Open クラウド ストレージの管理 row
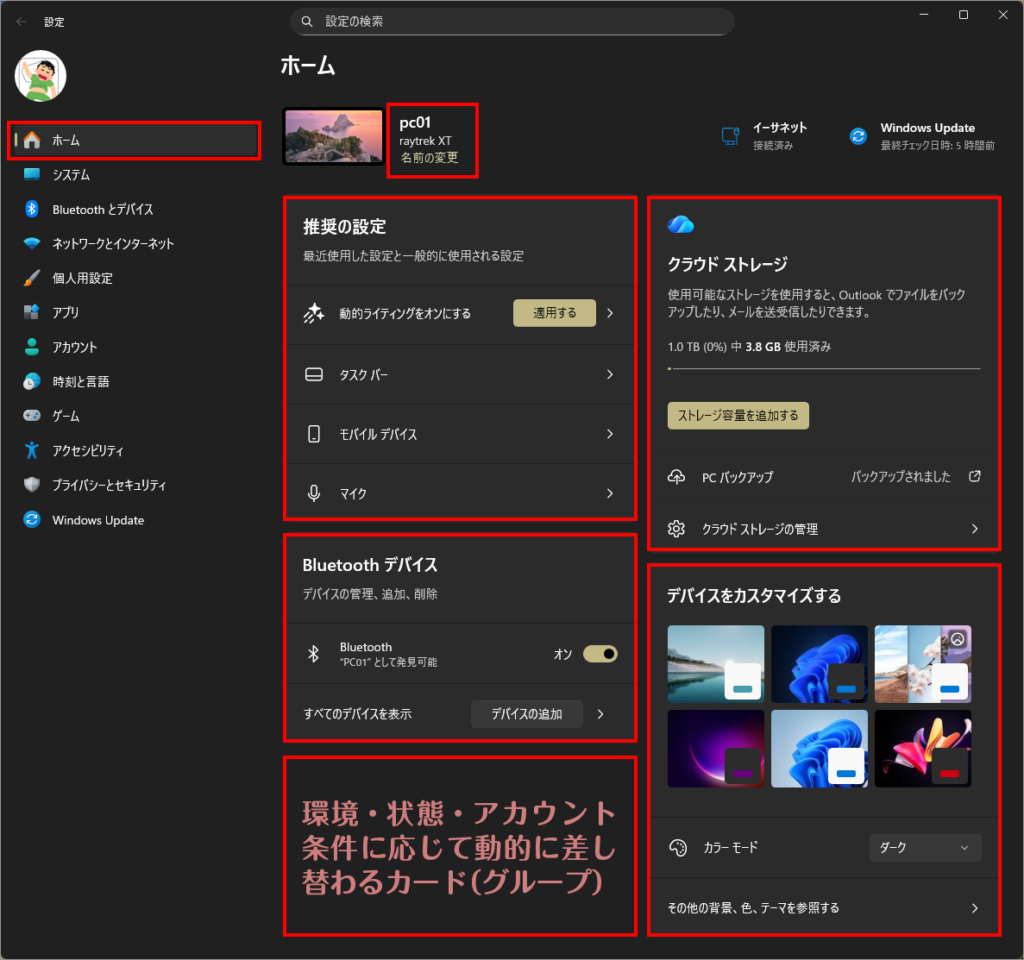Screen dimensions: 1024x960 [823, 529]
